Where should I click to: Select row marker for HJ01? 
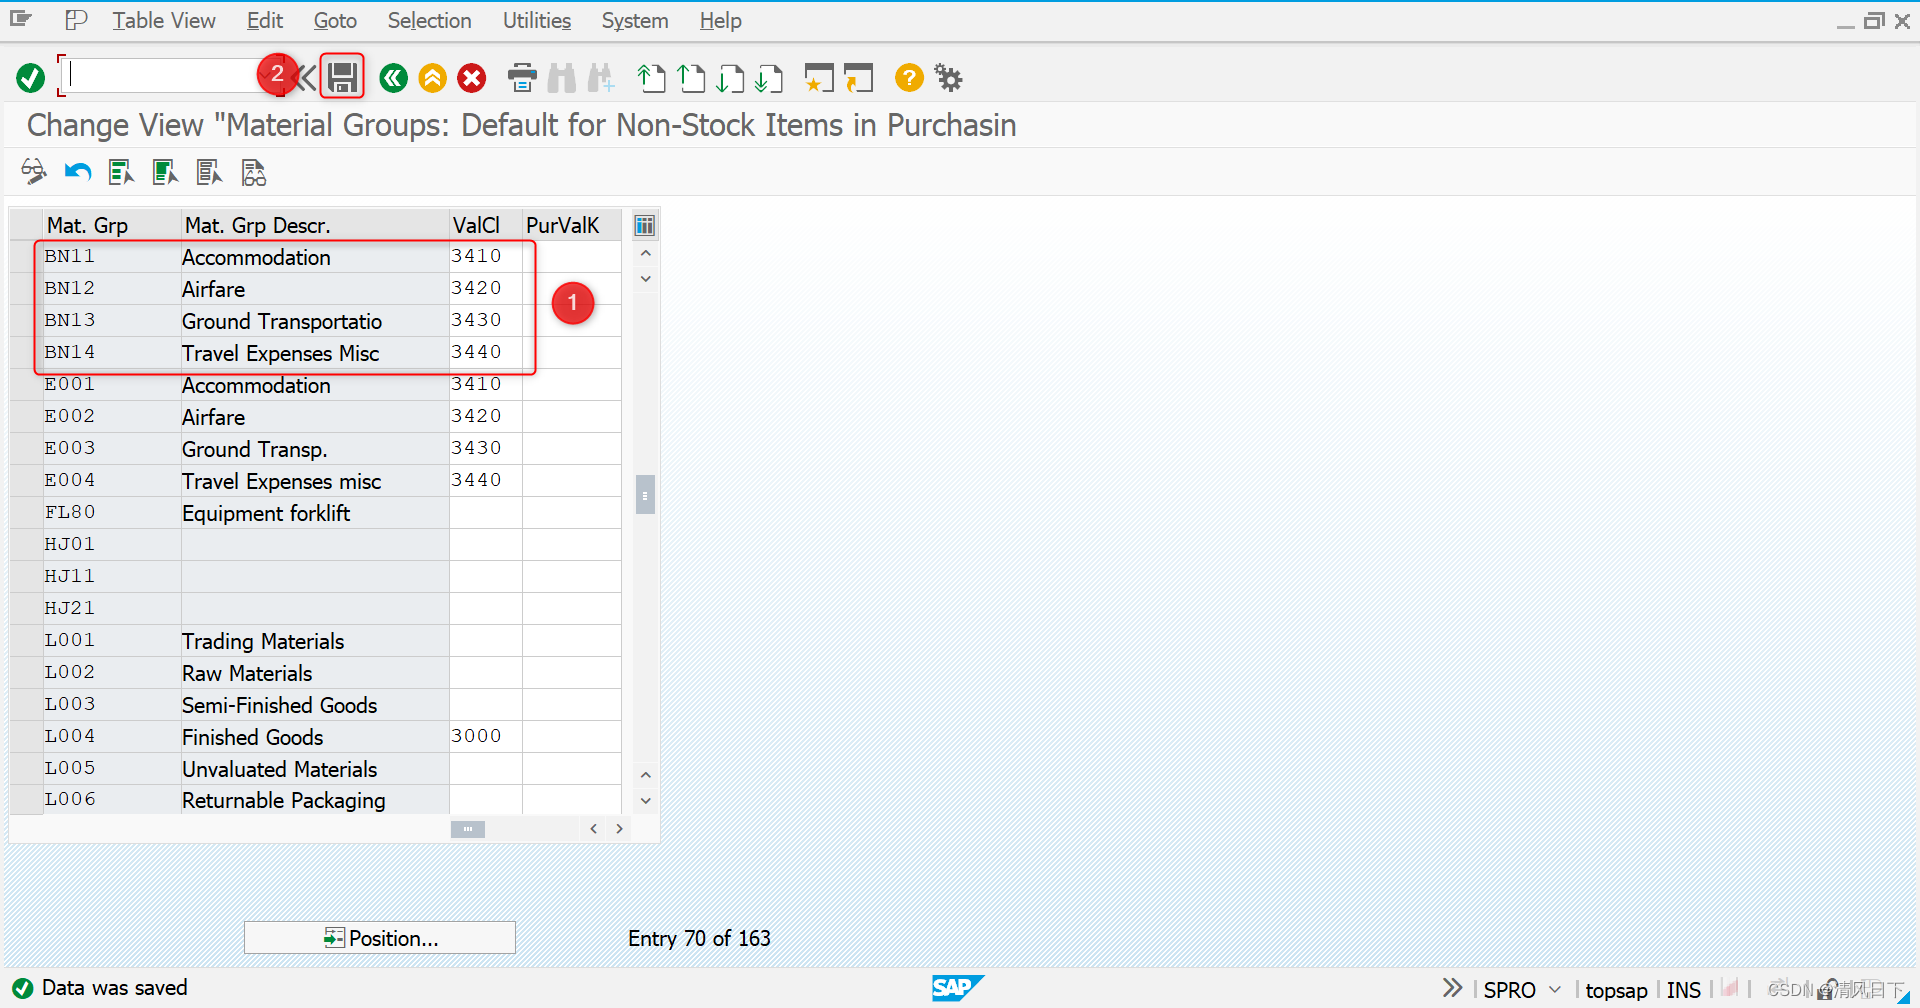coord(26,544)
